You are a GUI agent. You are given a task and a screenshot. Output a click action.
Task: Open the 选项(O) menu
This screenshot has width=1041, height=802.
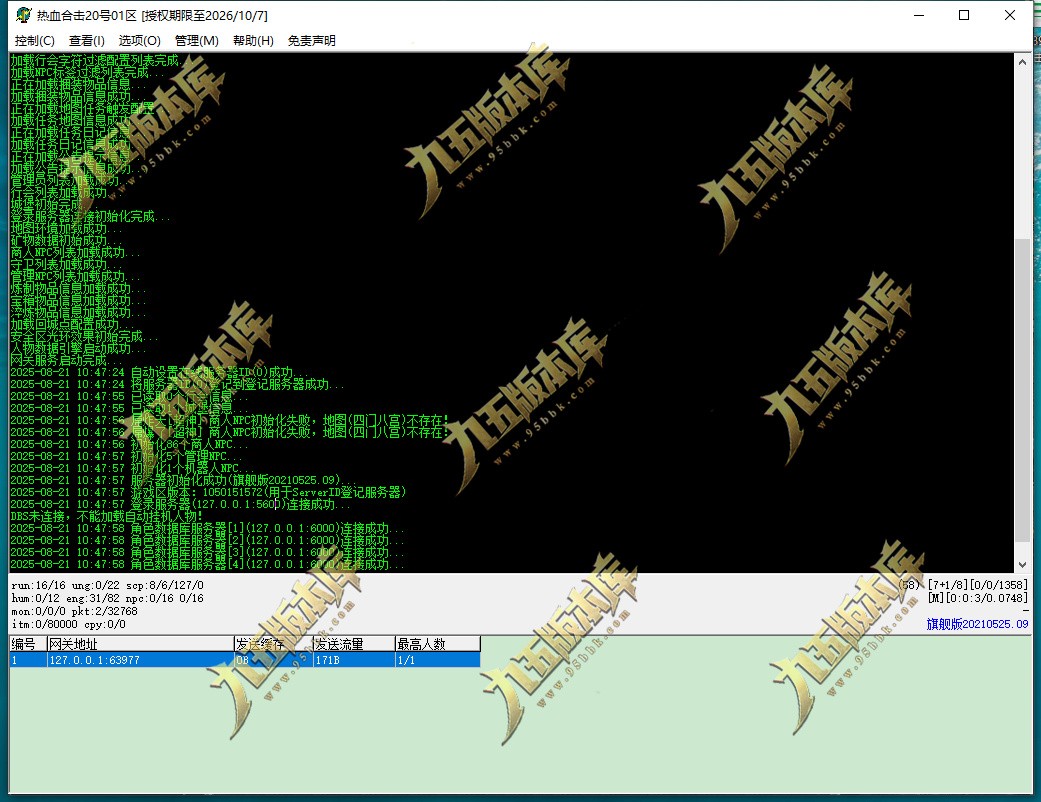[139, 40]
